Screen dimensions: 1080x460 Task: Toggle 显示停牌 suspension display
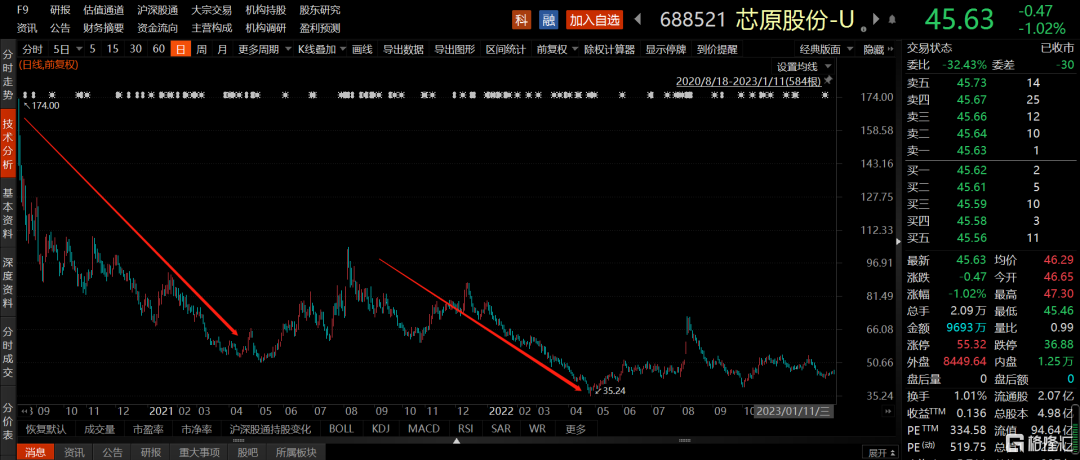tap(665, 50)
